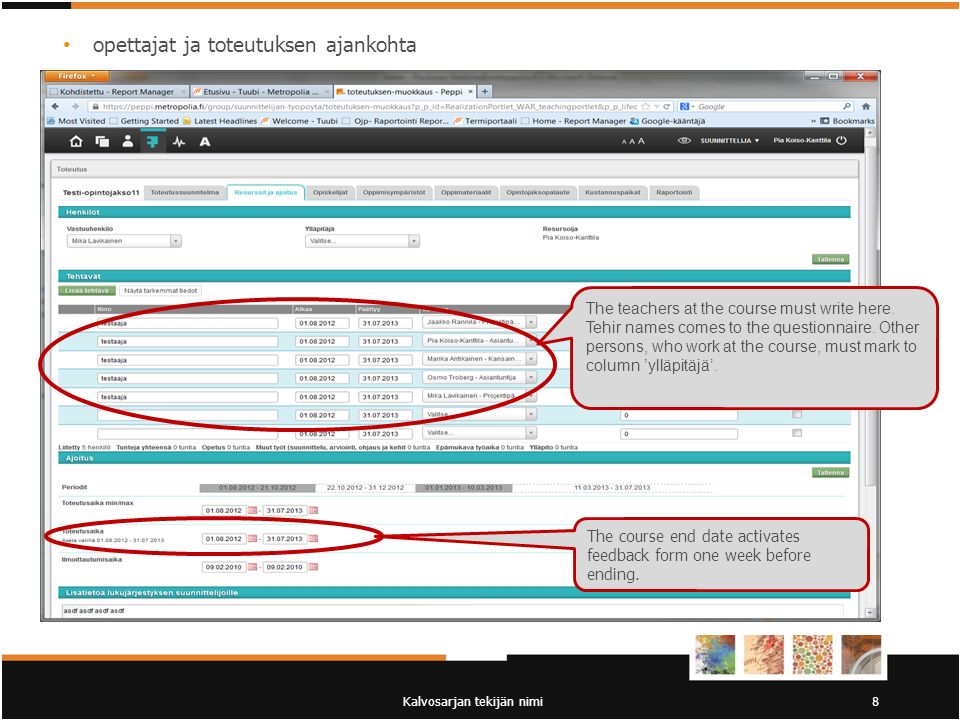Switch to the Opiskelijat tab
The image size is (960, 720).
click(x=330, y=192)
